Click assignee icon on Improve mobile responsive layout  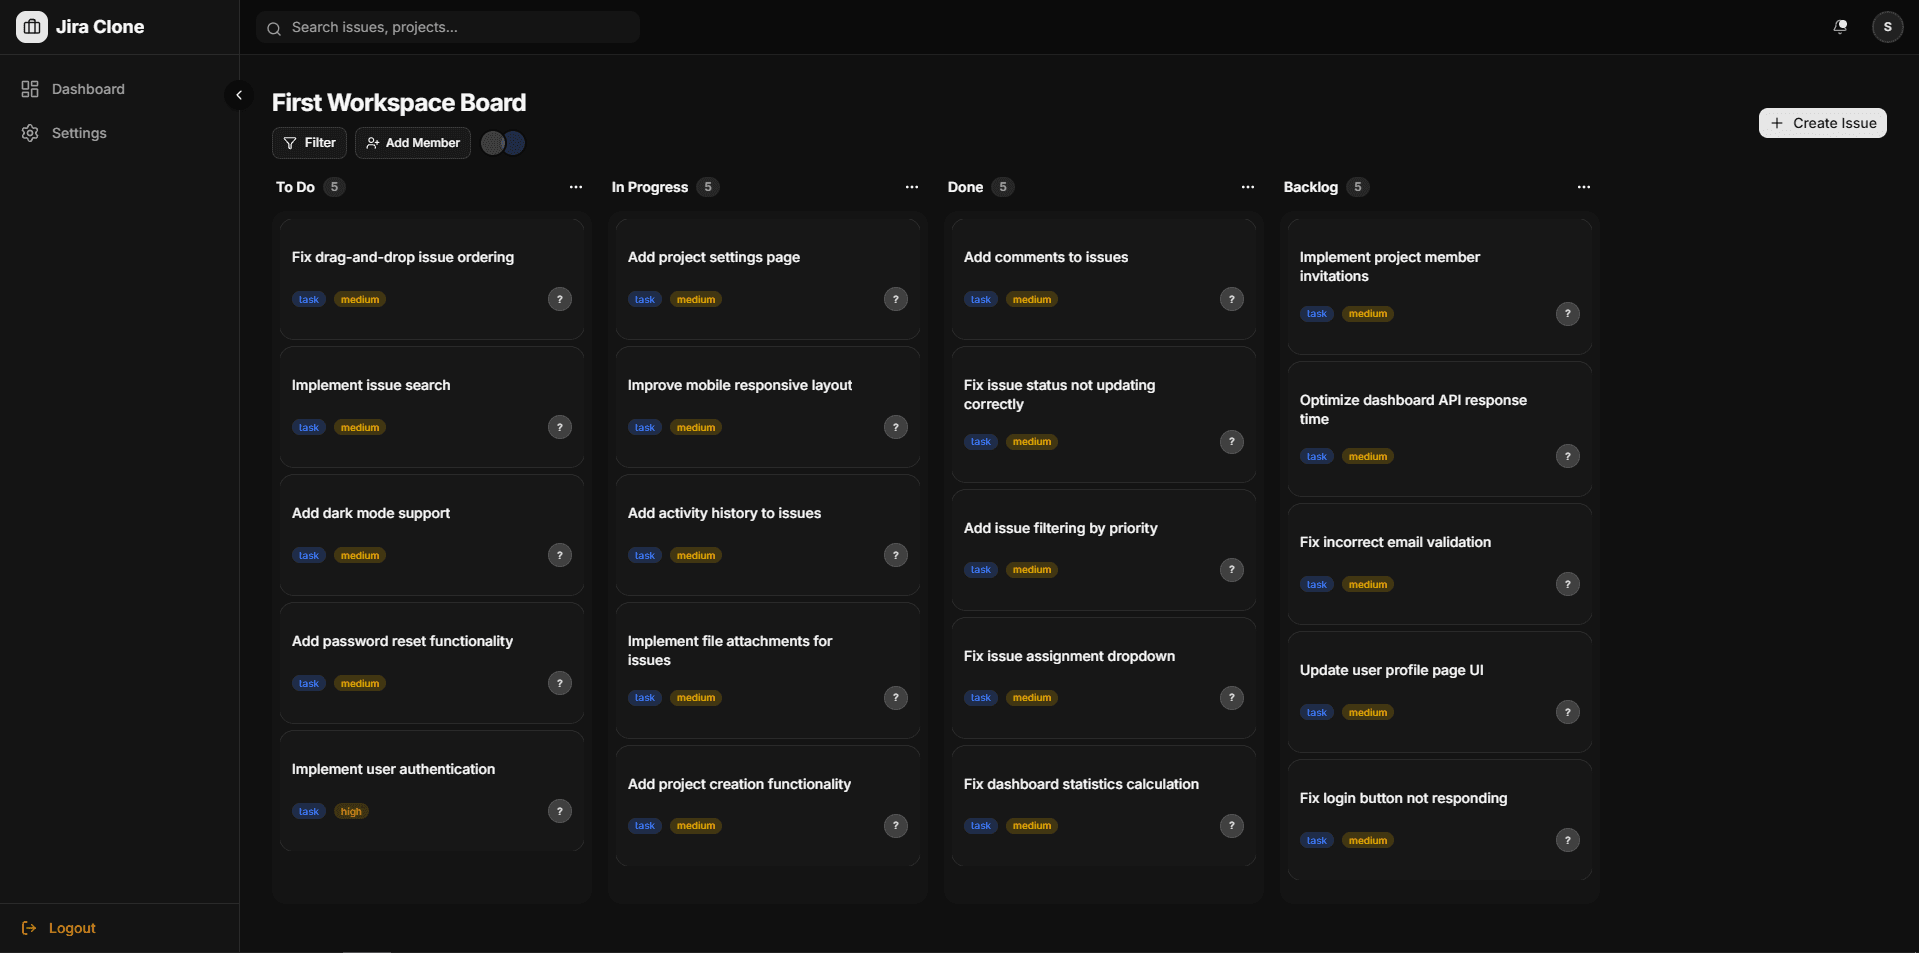(896, 427)
